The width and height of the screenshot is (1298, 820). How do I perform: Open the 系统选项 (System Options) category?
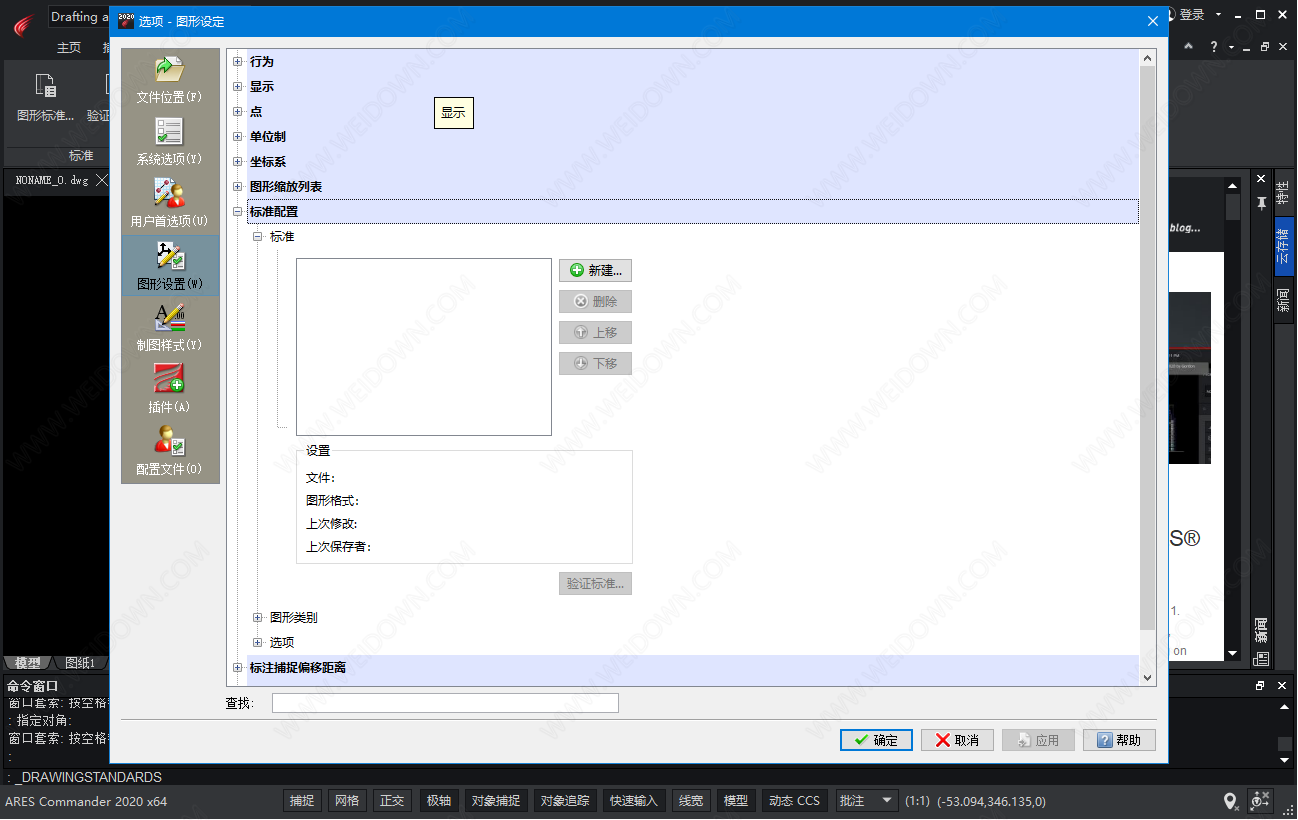point(169,142)
